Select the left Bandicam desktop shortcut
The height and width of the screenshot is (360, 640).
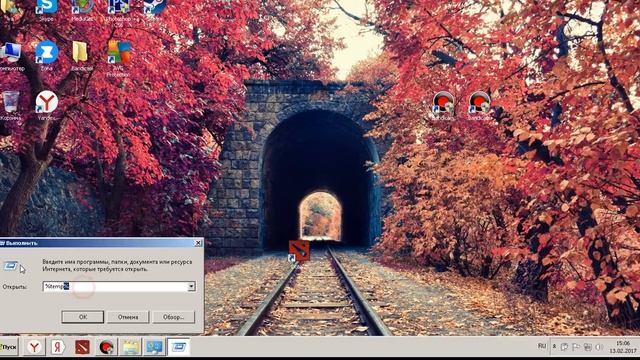click(442, 105)
